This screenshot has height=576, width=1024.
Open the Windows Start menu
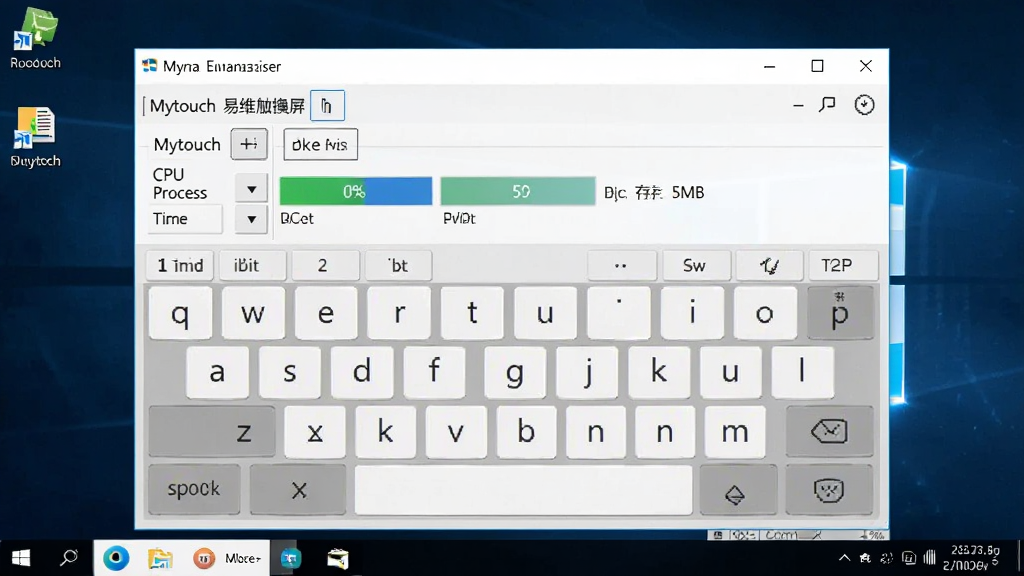21,558
